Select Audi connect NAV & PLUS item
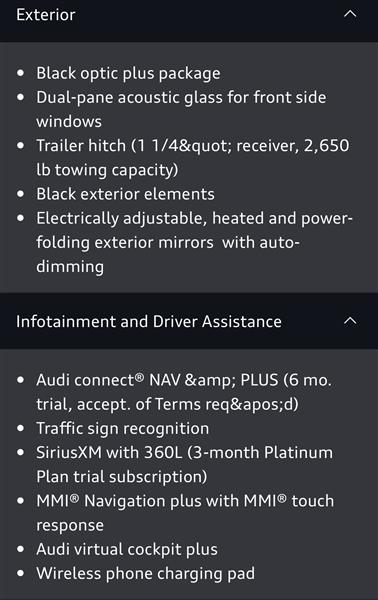The image size is (378, 600). (184, 392)
